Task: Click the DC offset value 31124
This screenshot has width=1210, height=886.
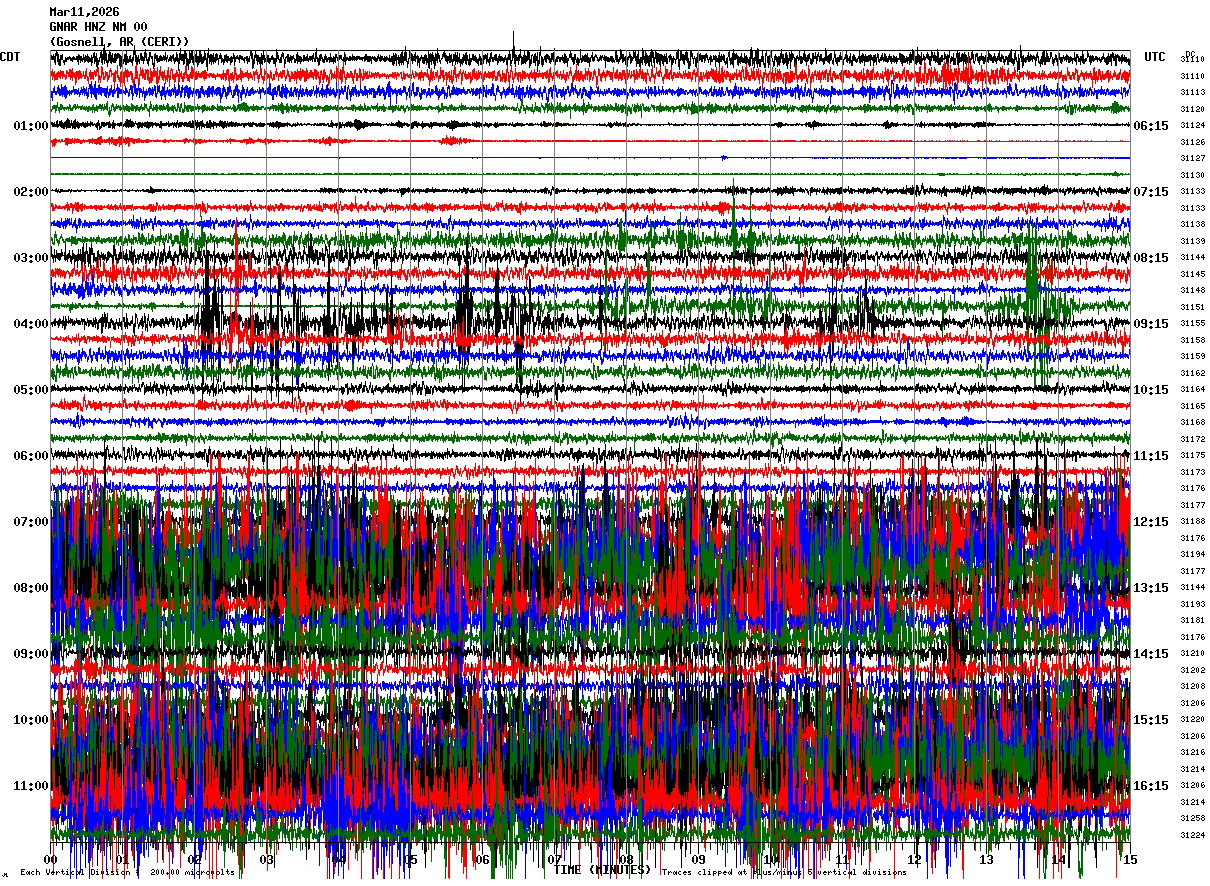Action: pos(1192,125)
